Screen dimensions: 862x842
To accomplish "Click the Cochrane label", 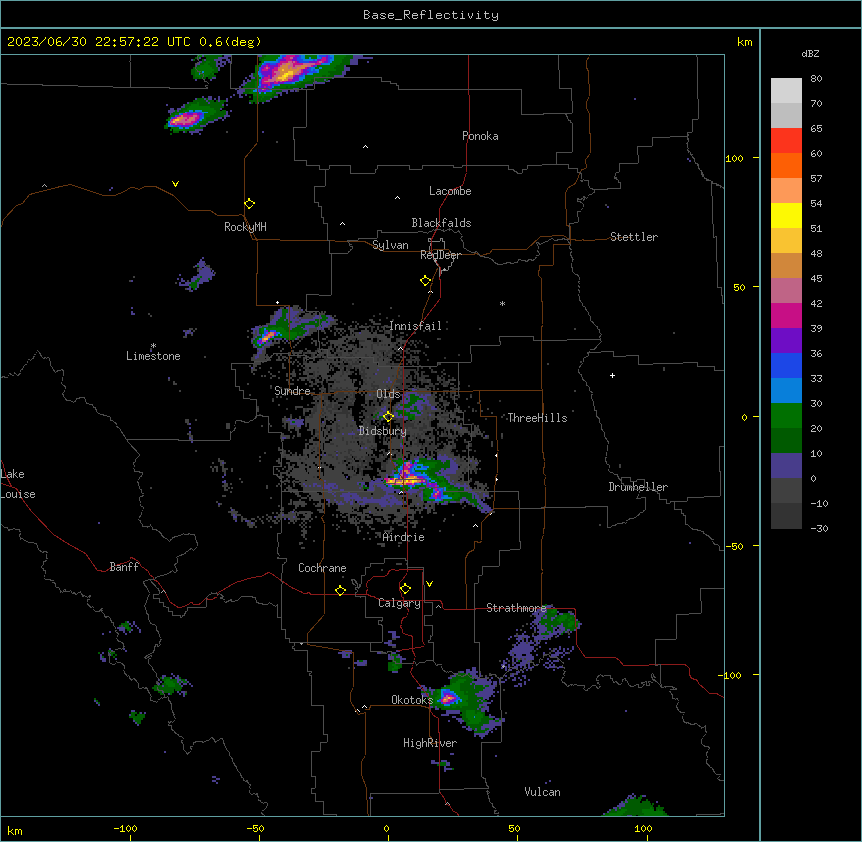I will click(322, 568).
